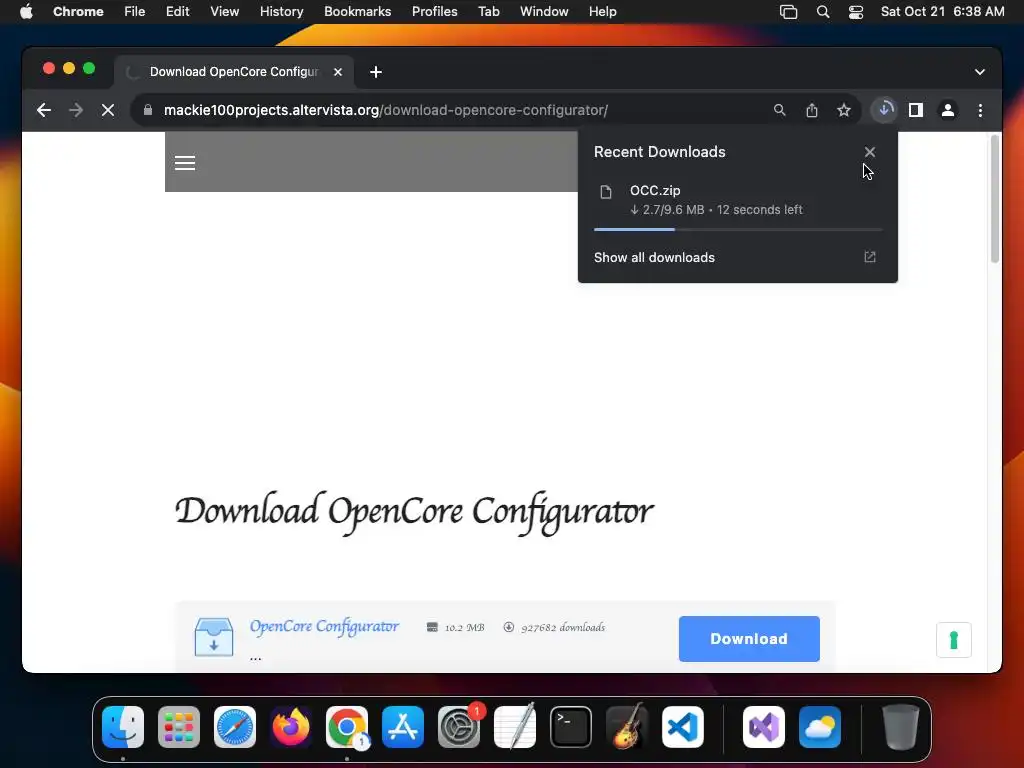Image resolution: width=1024 pixels, height=768 pixels.
Task: Click the address bar URL
Action: tap(386, 110)
